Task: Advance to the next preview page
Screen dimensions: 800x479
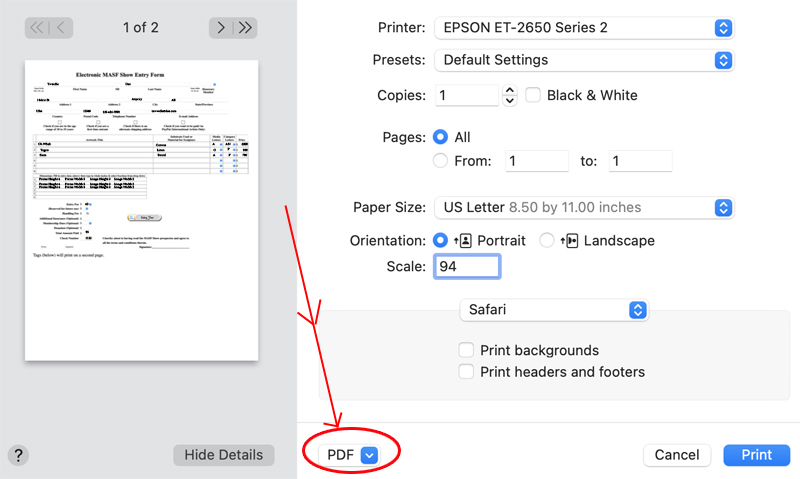Action: 221,28
